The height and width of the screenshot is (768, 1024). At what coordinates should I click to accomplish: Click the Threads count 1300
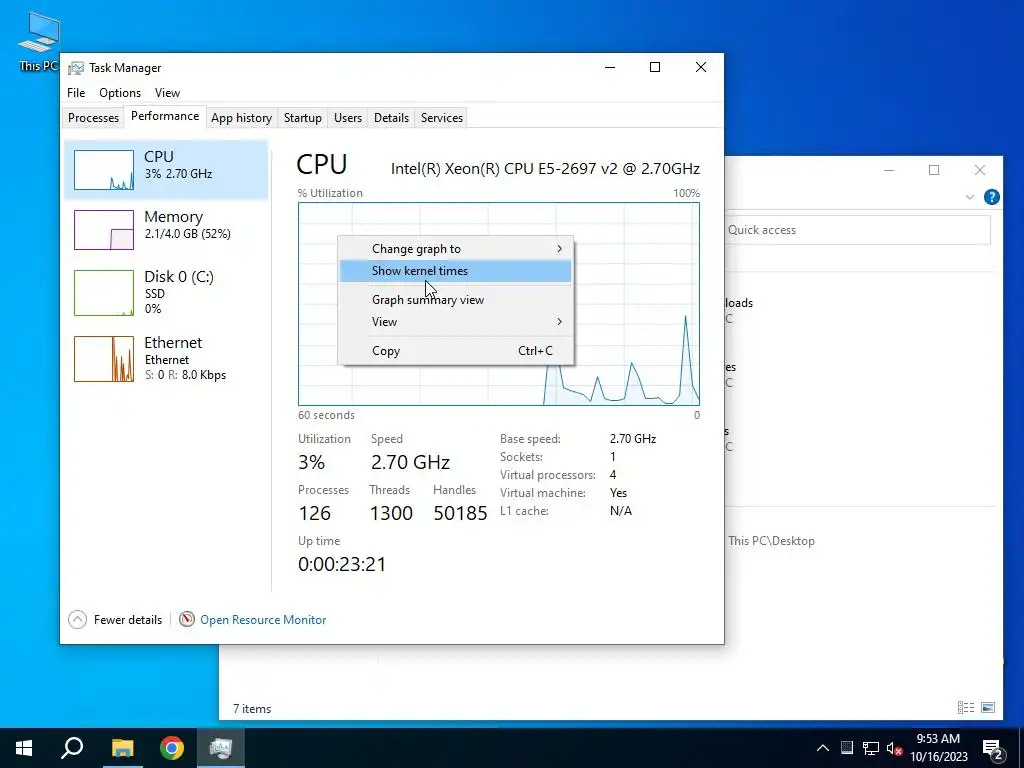click(x=391, y=513)
